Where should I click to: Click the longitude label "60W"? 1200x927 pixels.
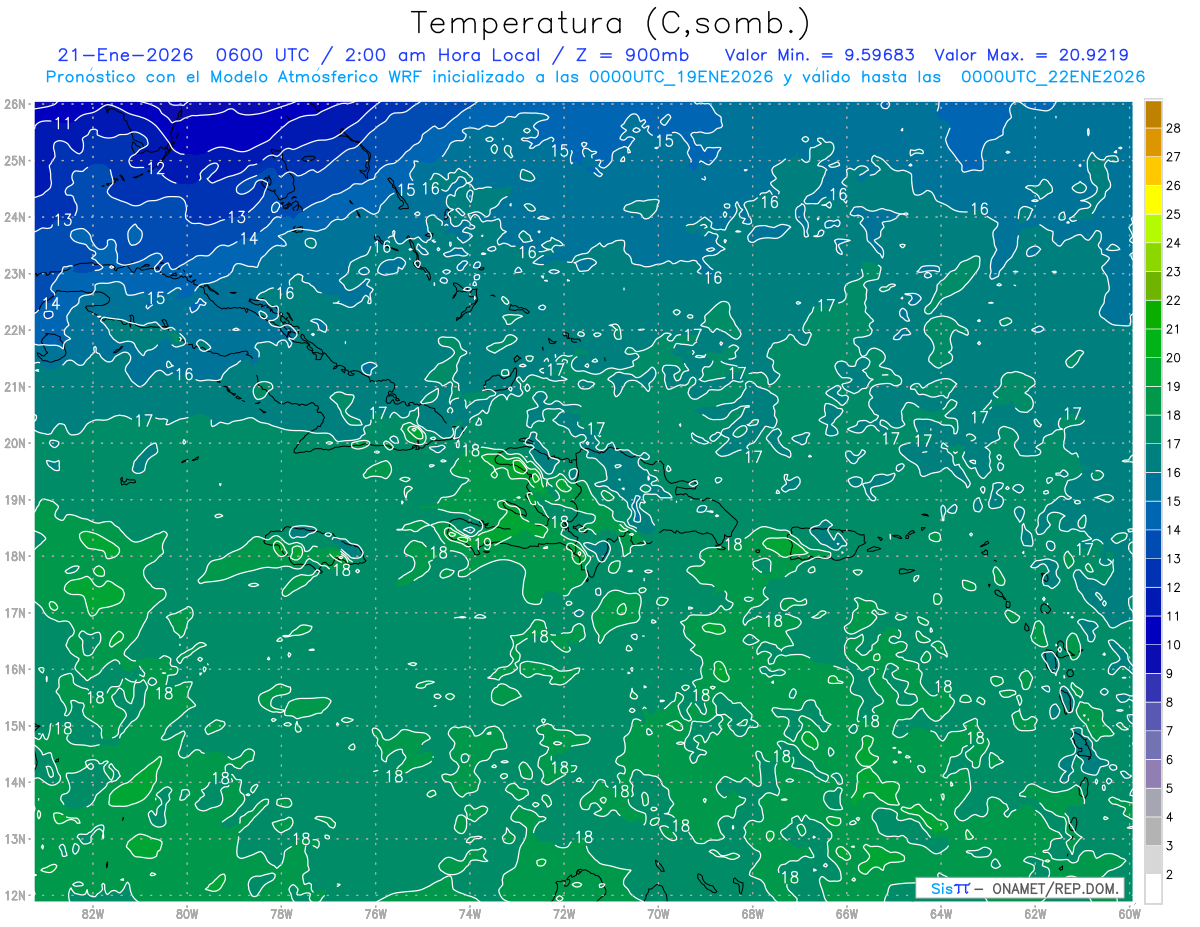[1129, 913]
